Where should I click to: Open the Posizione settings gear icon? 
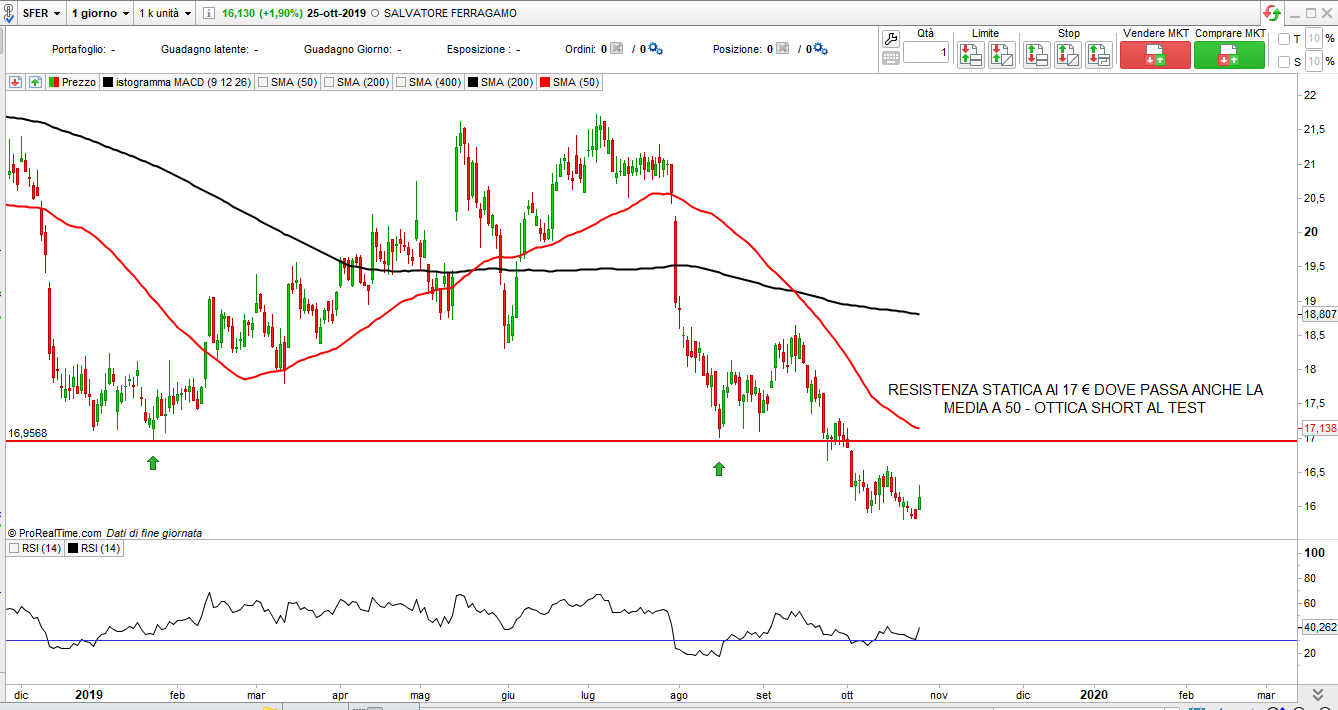(x=820, y=49)
